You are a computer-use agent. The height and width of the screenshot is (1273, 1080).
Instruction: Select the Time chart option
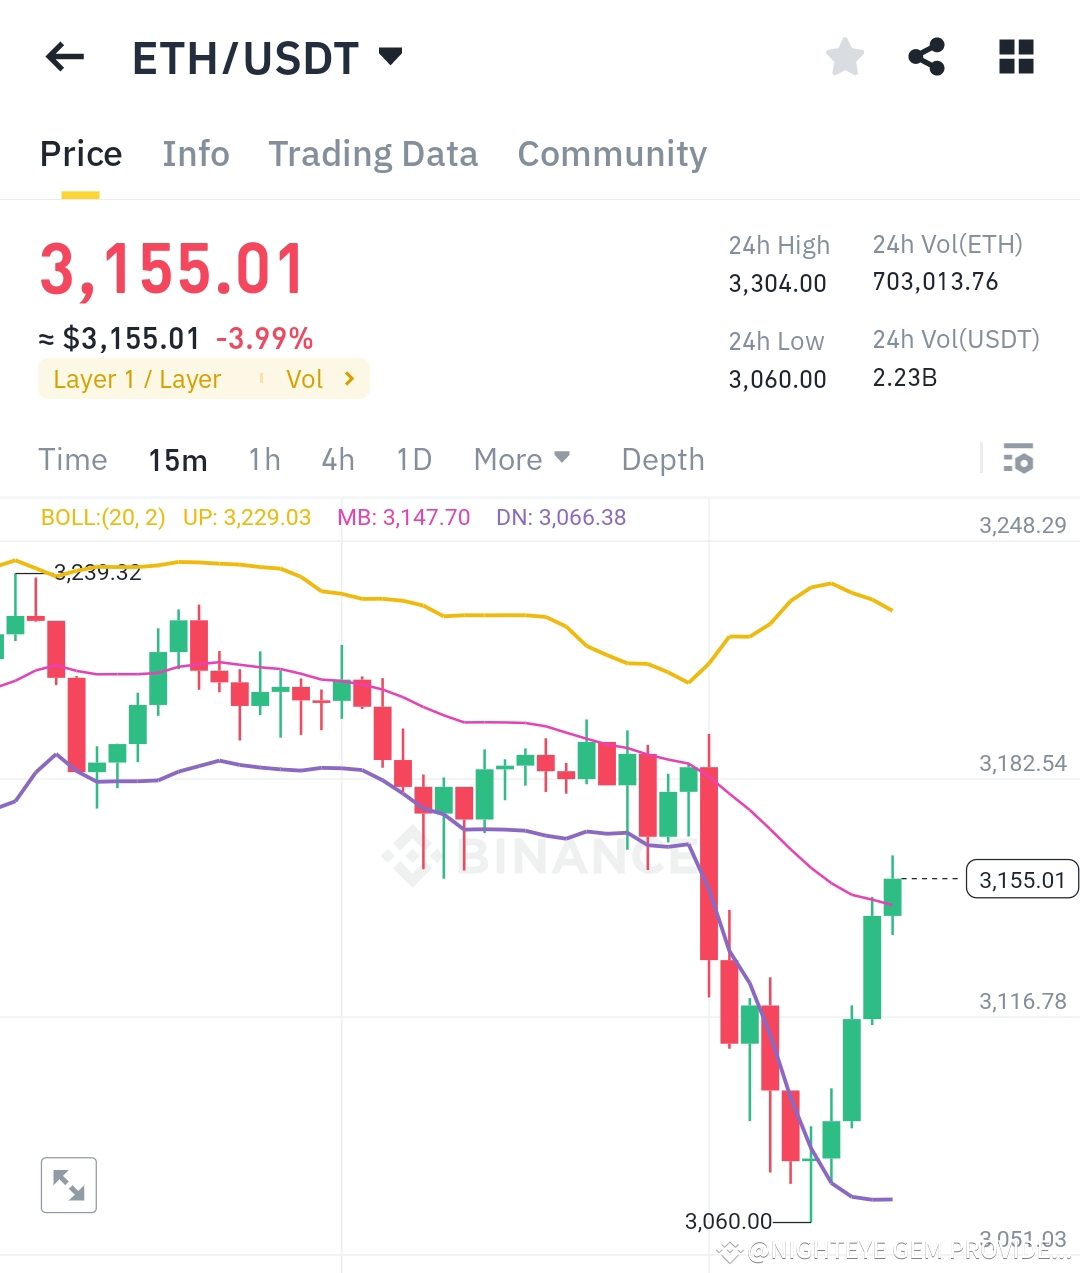click(73, 459)
